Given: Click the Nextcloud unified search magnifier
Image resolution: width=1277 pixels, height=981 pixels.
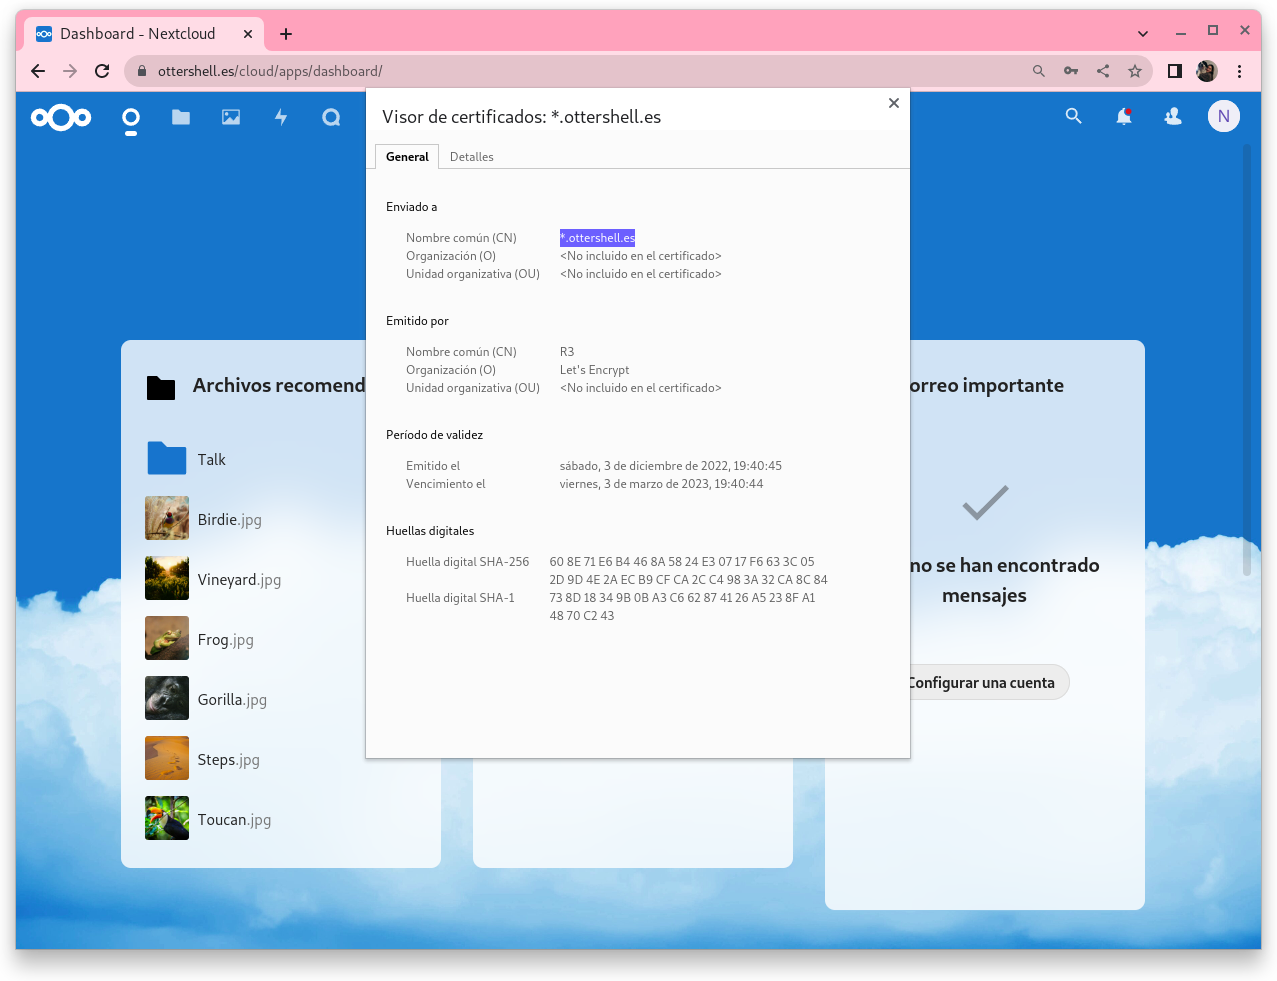Looking at the screenshot, I should pyautogui.click(x=1074, y=117).
